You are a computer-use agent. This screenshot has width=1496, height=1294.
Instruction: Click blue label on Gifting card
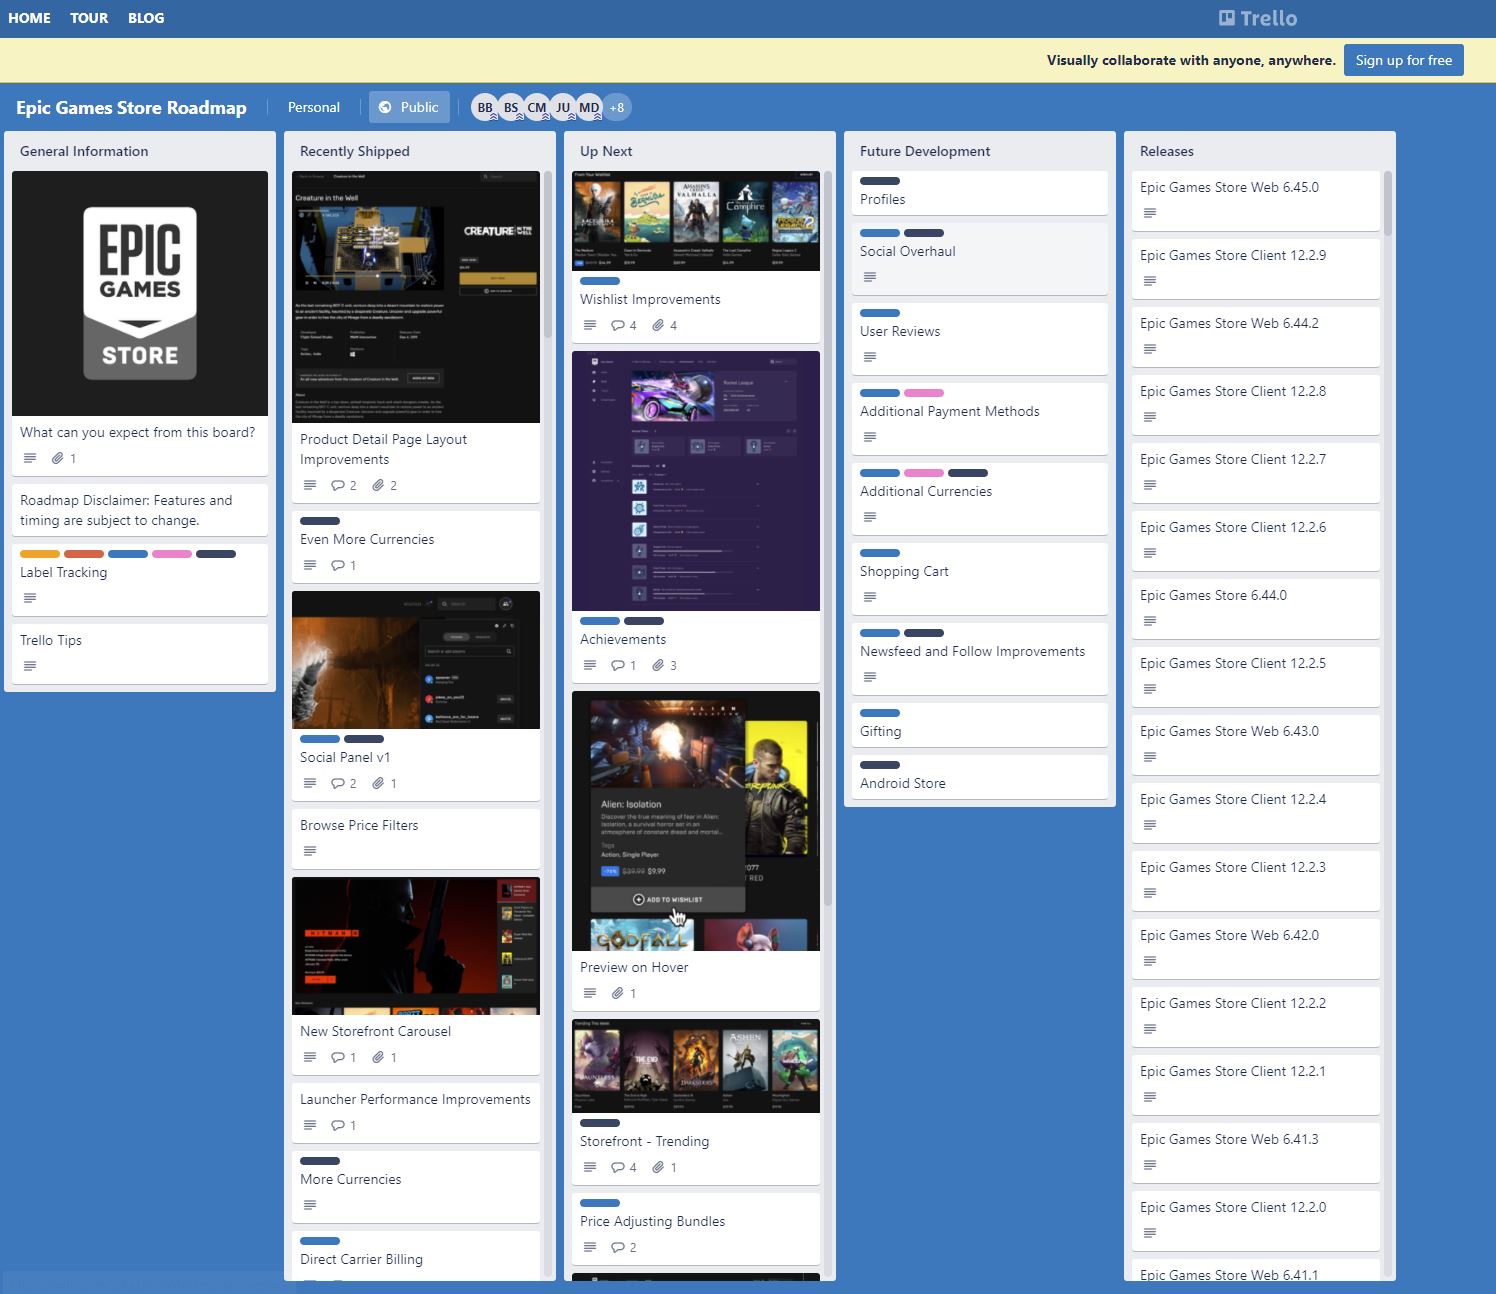[x=880, y=713]
